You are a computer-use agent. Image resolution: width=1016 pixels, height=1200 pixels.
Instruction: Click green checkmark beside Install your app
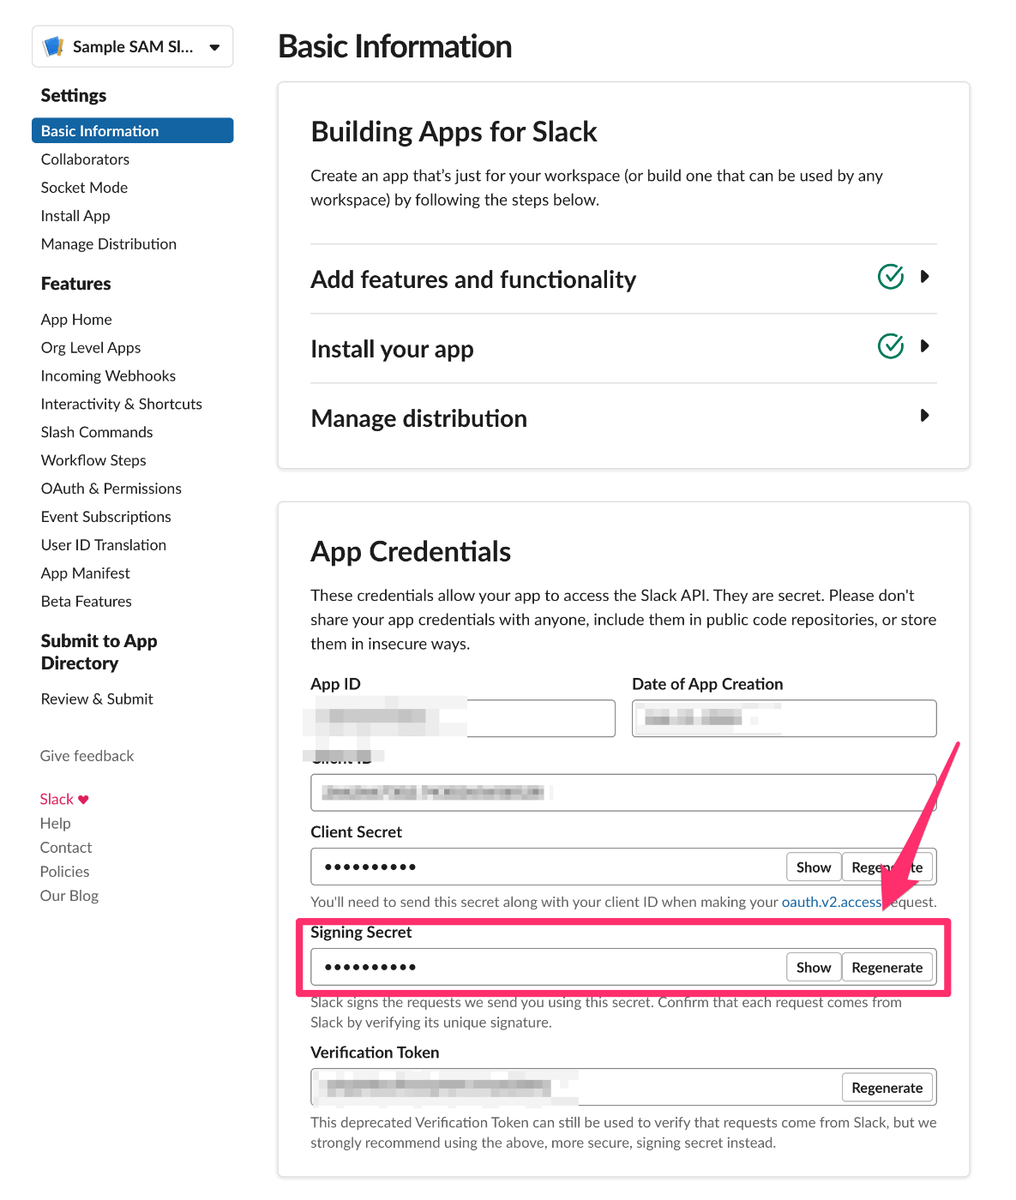click(890, 346)
